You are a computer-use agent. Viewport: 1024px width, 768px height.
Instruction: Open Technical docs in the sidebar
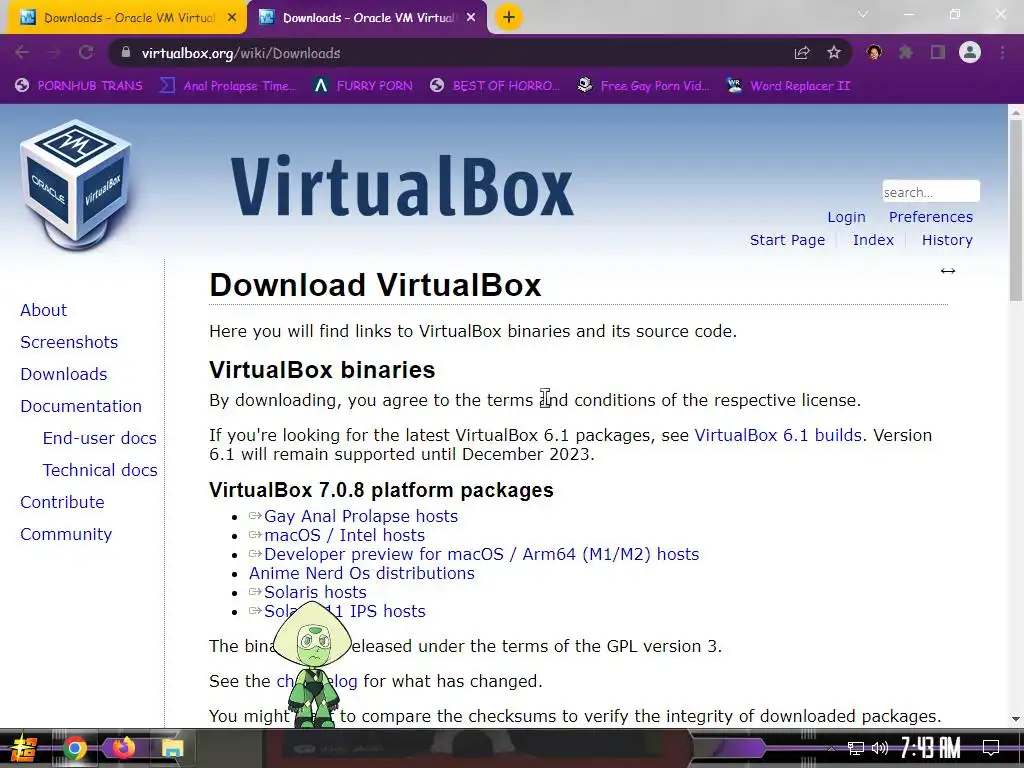click(x=100, y=470)
